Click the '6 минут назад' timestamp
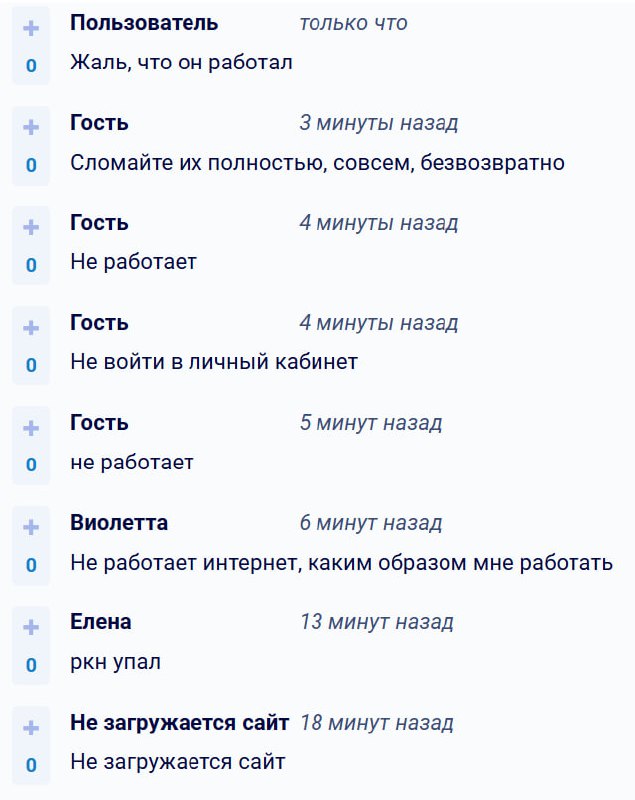The height and width of the screenshot is (800, 635). tap(370, 523)
